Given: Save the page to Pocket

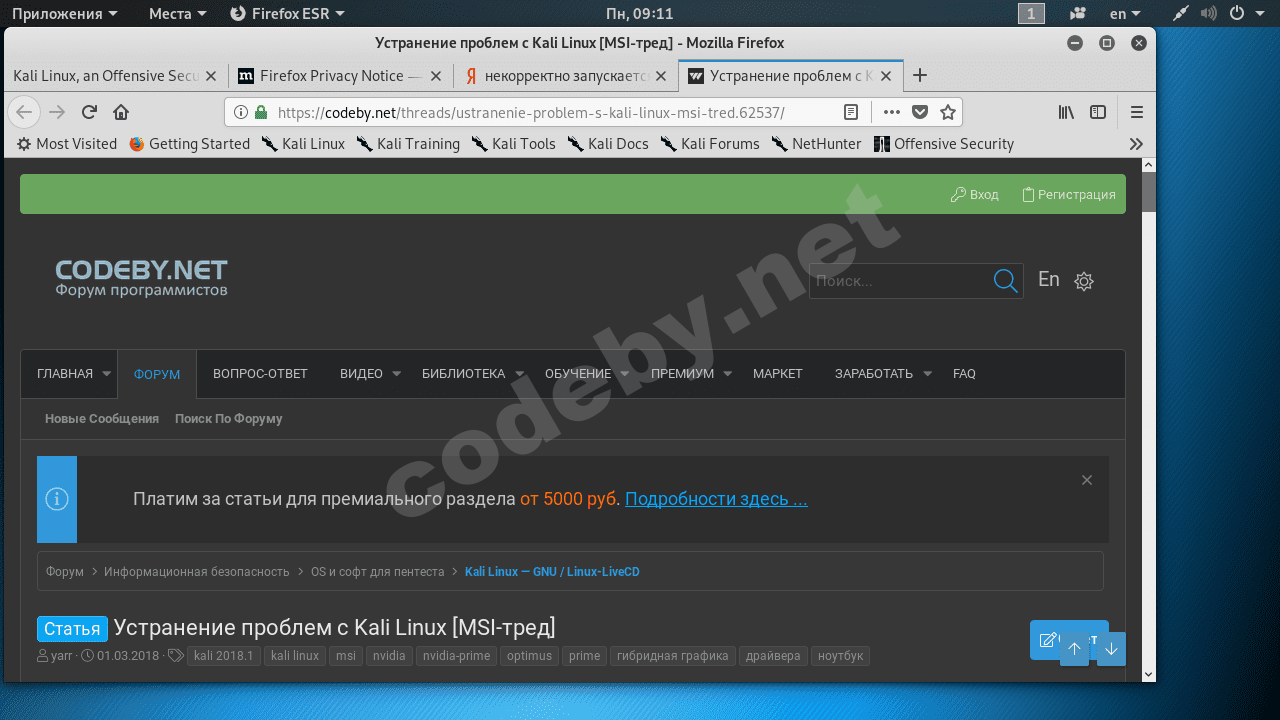Looking at the screenshot, I should point(920,112).
